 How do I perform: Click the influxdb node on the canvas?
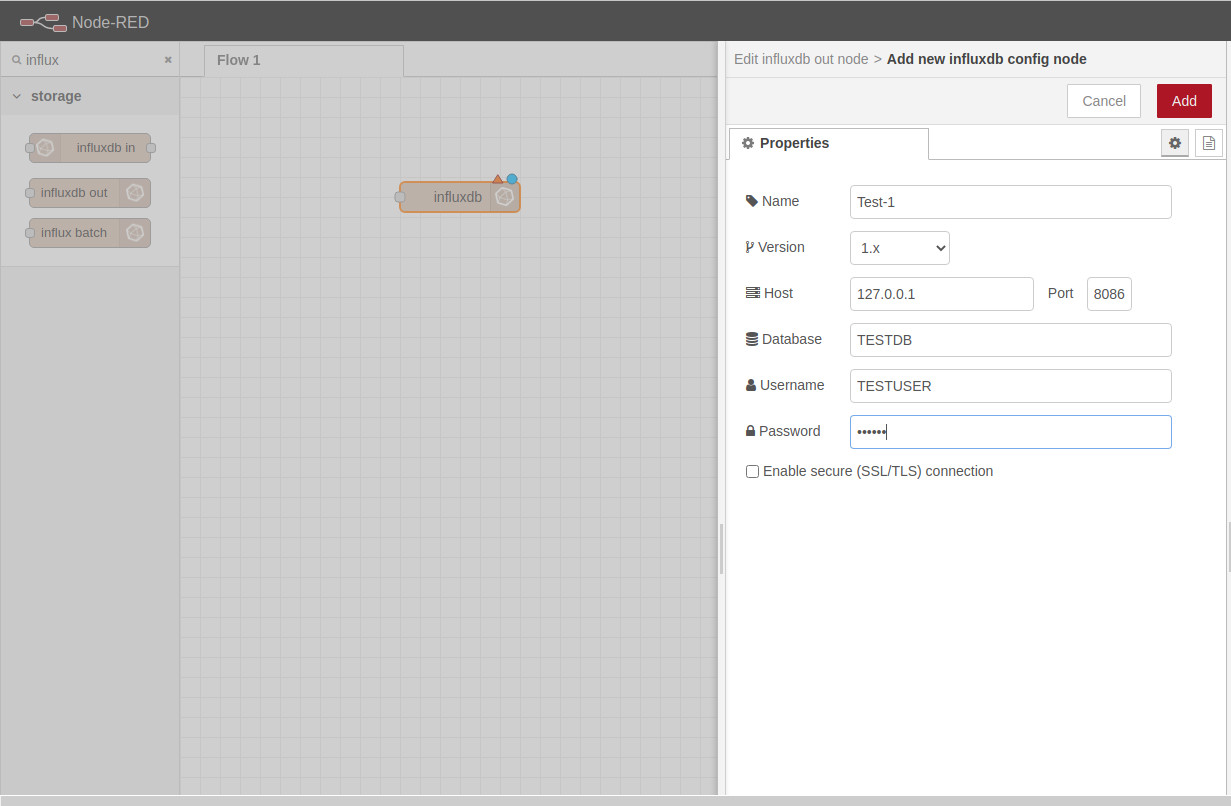coord(459,197)
